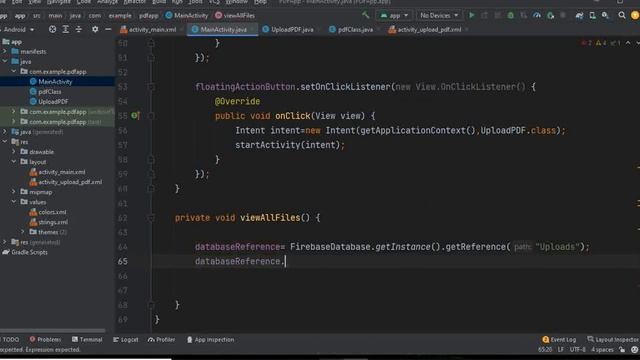Click the Make Project hammer icon
The image size is (640, 360).
[x=365, y=16]
